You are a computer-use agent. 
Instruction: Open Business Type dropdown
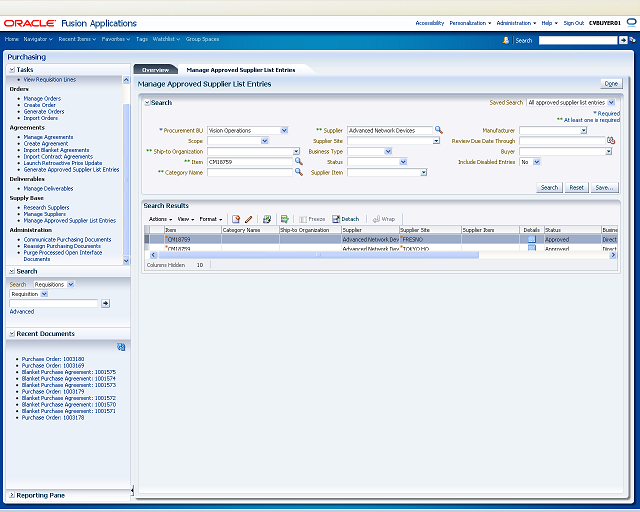click(388, 151)
